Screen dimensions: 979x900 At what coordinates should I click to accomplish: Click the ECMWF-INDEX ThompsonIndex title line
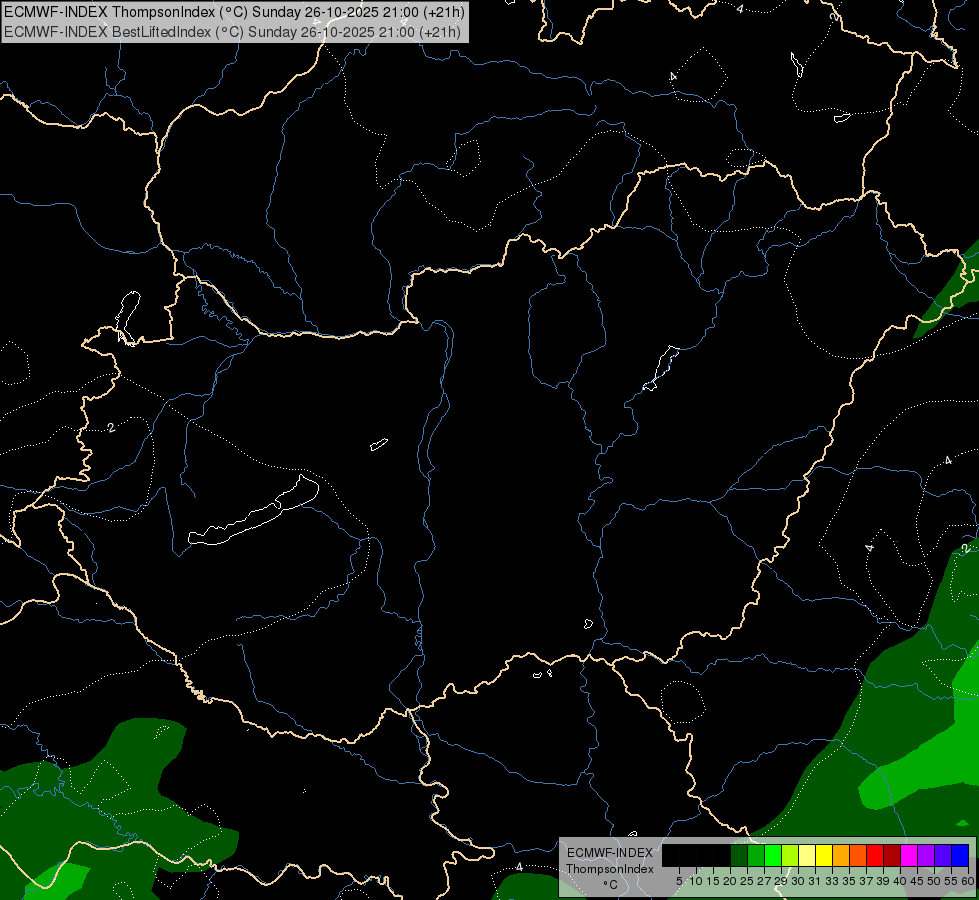tap(234, 12)
